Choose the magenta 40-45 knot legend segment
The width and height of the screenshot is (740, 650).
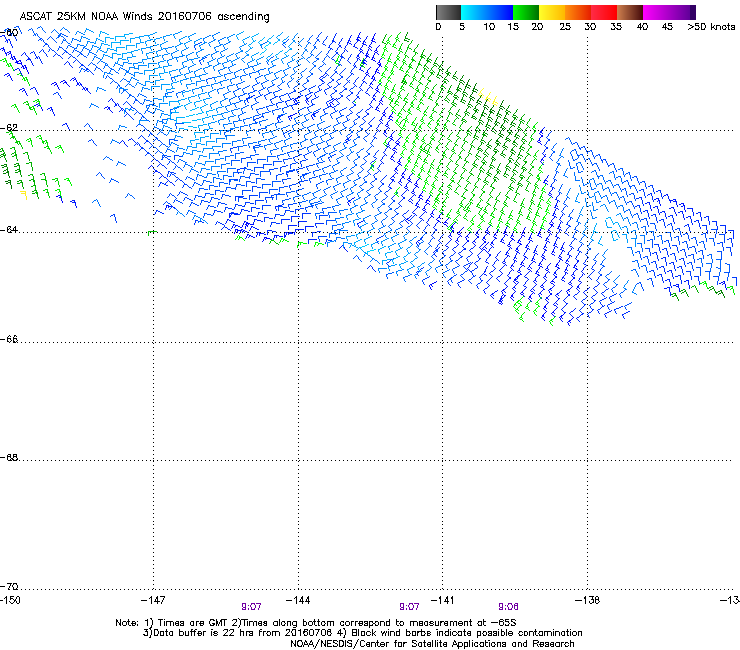click(656, 12)
